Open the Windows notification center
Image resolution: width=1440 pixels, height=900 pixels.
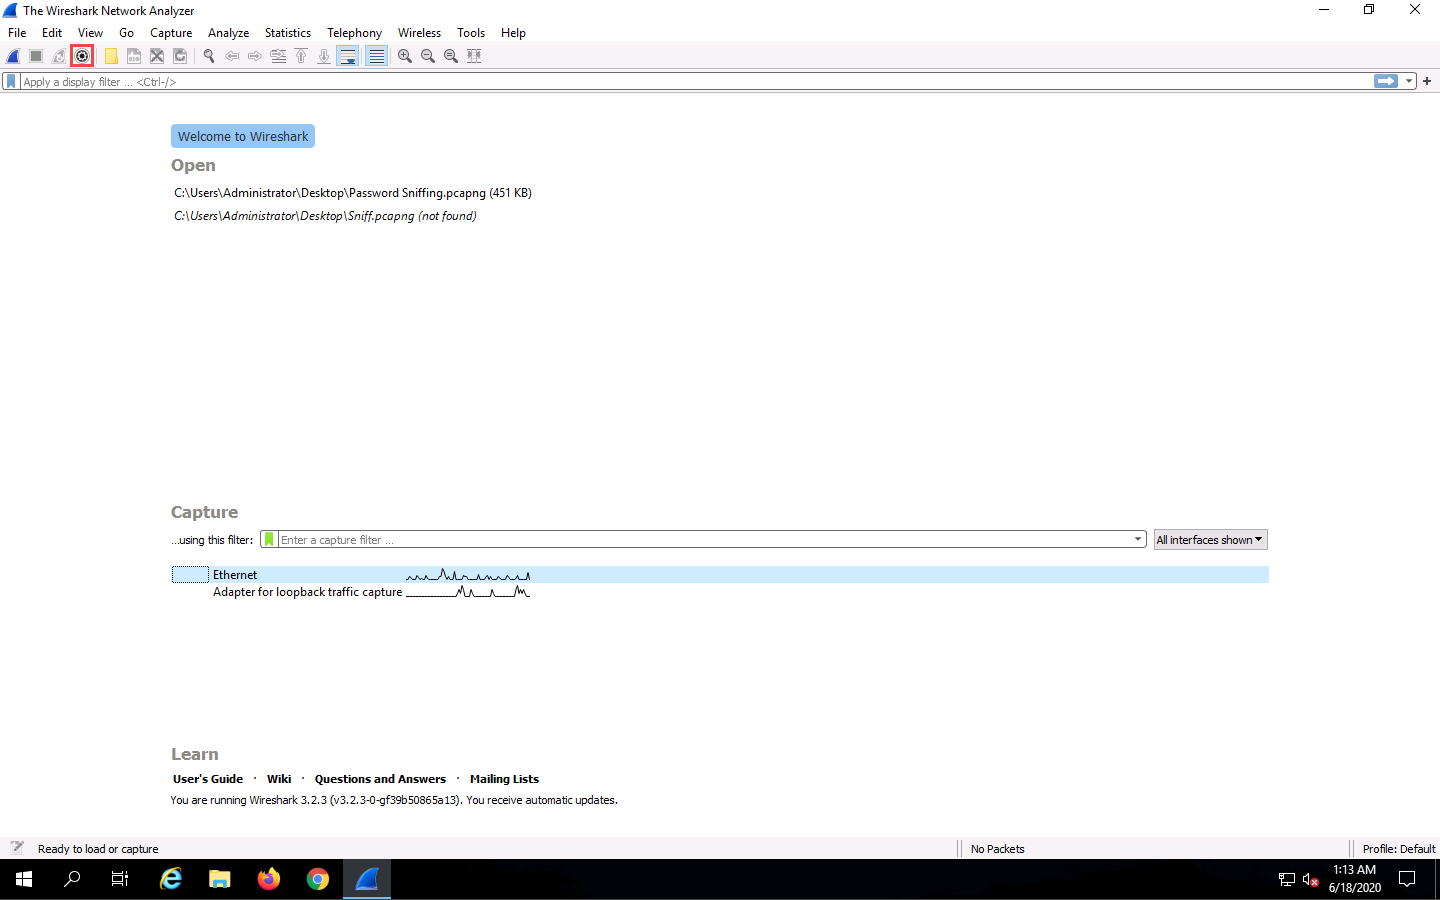click(1407, 879)
